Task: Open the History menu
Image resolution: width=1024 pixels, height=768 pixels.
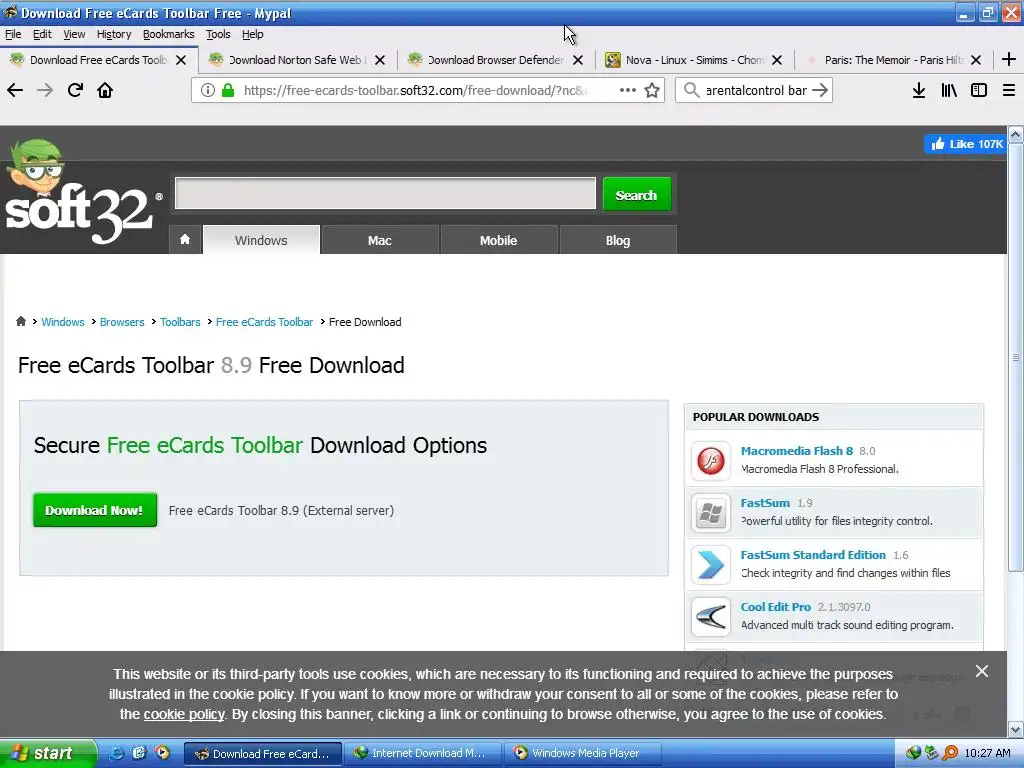Action: pos(114,34)
